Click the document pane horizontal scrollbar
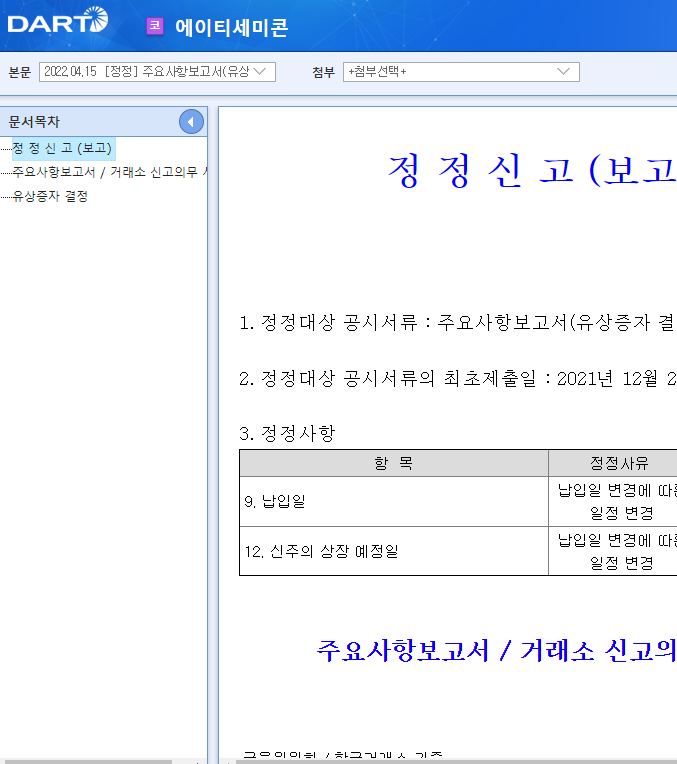Viewport: 677px width, 764px height. pyautogui.click(x=456, y=761)
